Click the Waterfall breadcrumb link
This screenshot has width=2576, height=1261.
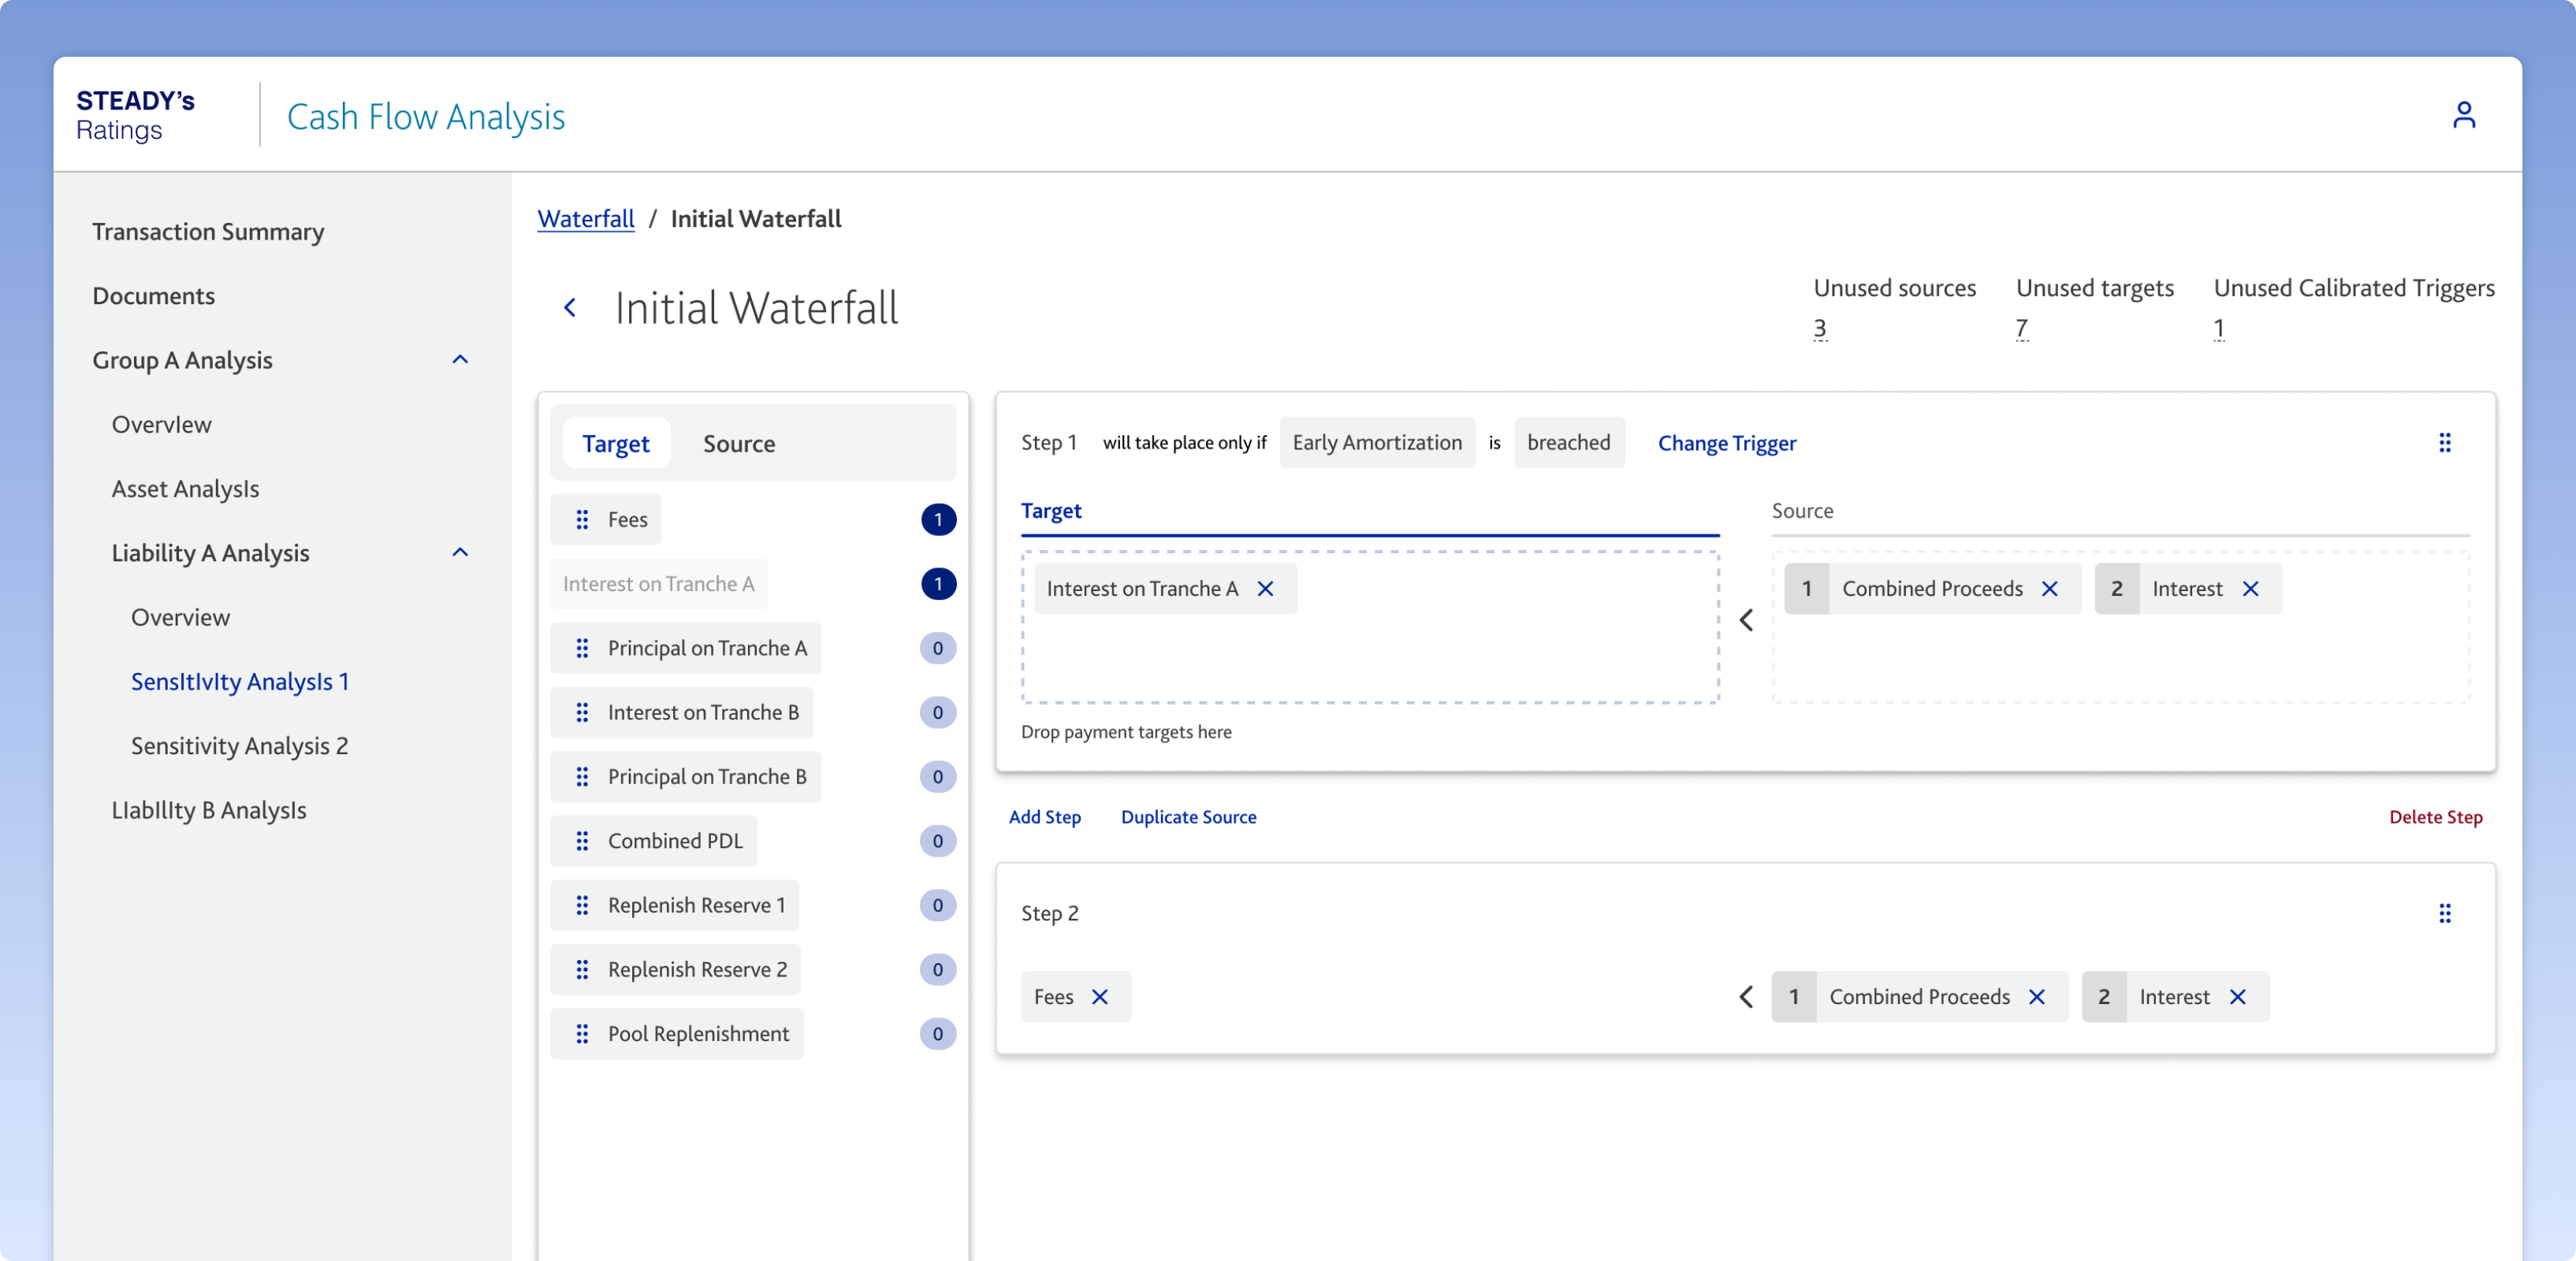click(x=585, y=219)
